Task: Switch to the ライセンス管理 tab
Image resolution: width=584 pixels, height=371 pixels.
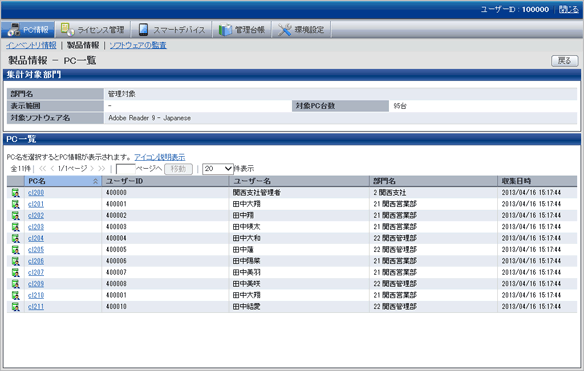Action: (x=93, y=29)
